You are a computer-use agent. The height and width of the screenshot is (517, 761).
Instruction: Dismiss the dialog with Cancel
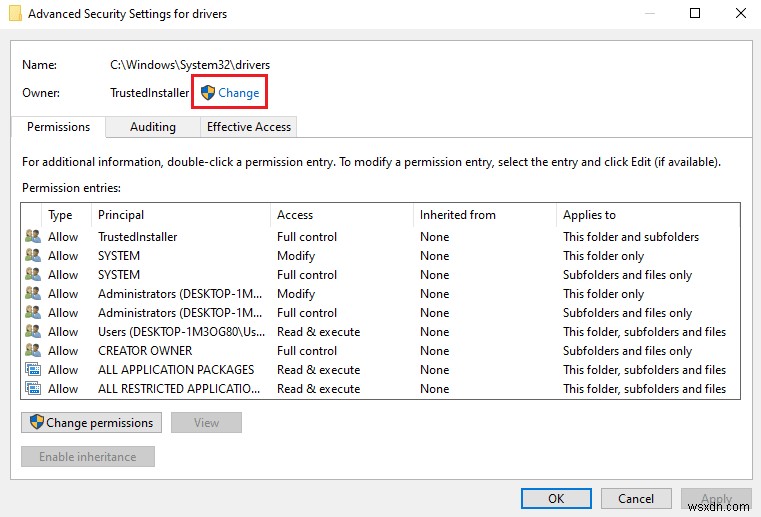(x=636, y=499)
